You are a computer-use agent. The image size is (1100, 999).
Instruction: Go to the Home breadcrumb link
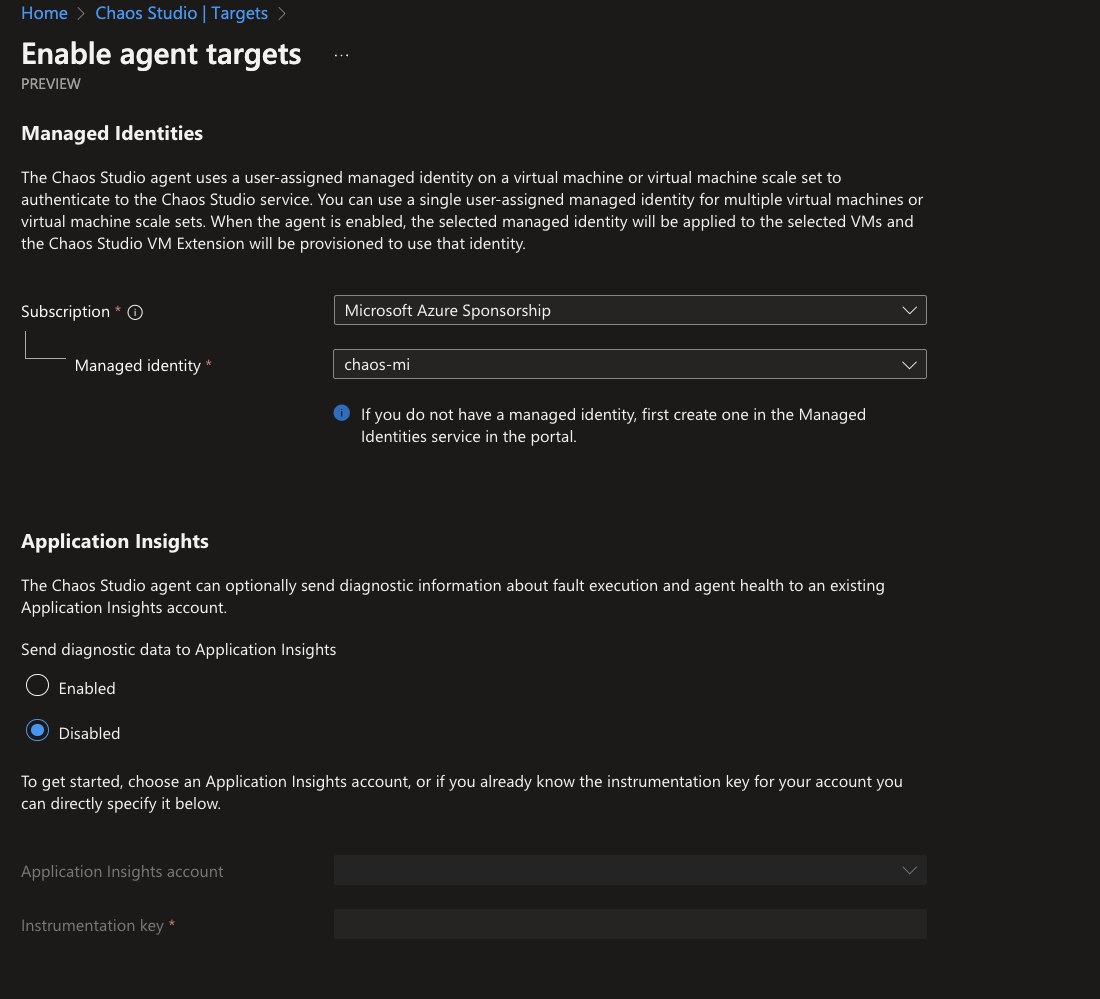click(44, 13)
